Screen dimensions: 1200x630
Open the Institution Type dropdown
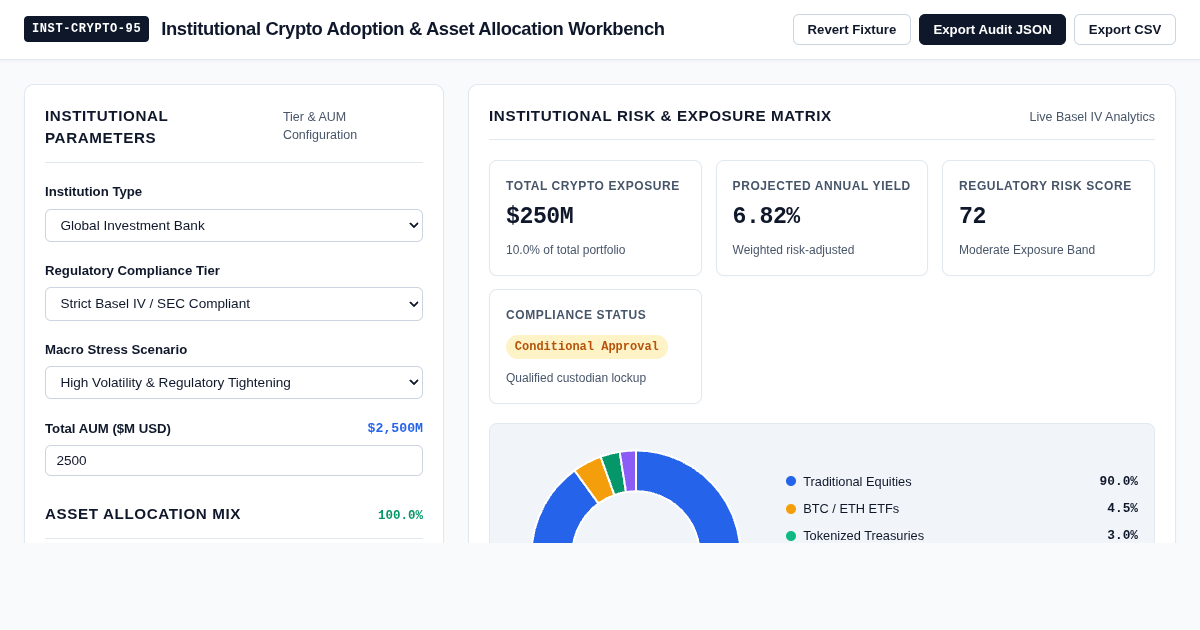coord(234,225)
